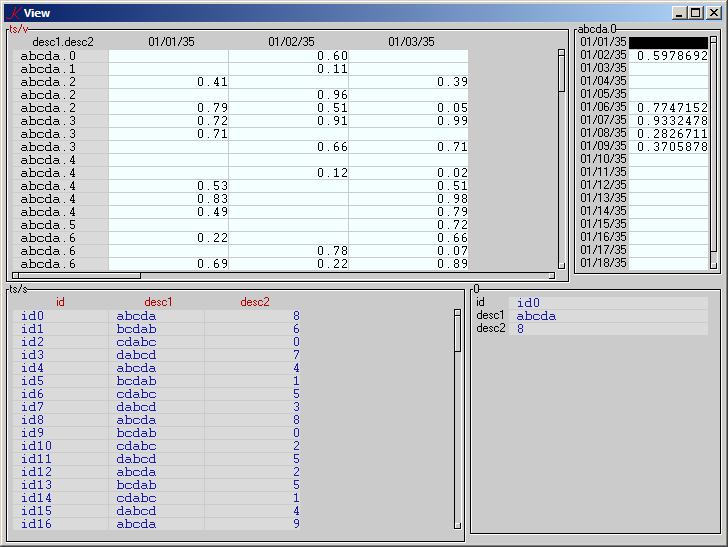This screenshot has width=728, height=547.
Task: Select the 01/06/35 row in abcda.0 panel
Action: (x=603, y=107)
